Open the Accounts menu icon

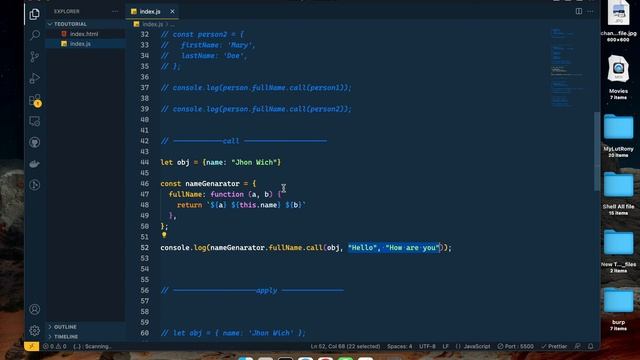tap(35, 309)
